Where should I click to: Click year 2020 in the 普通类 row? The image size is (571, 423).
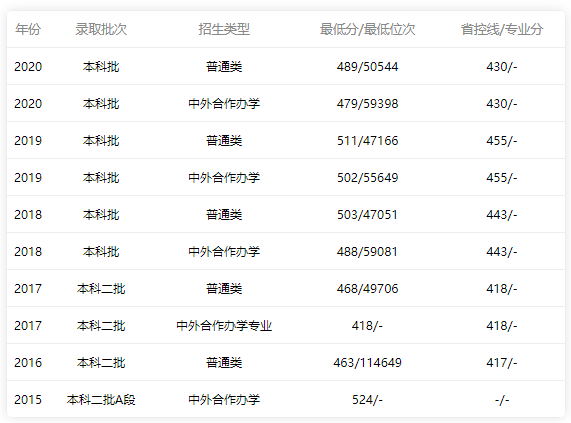pos(28,67)
